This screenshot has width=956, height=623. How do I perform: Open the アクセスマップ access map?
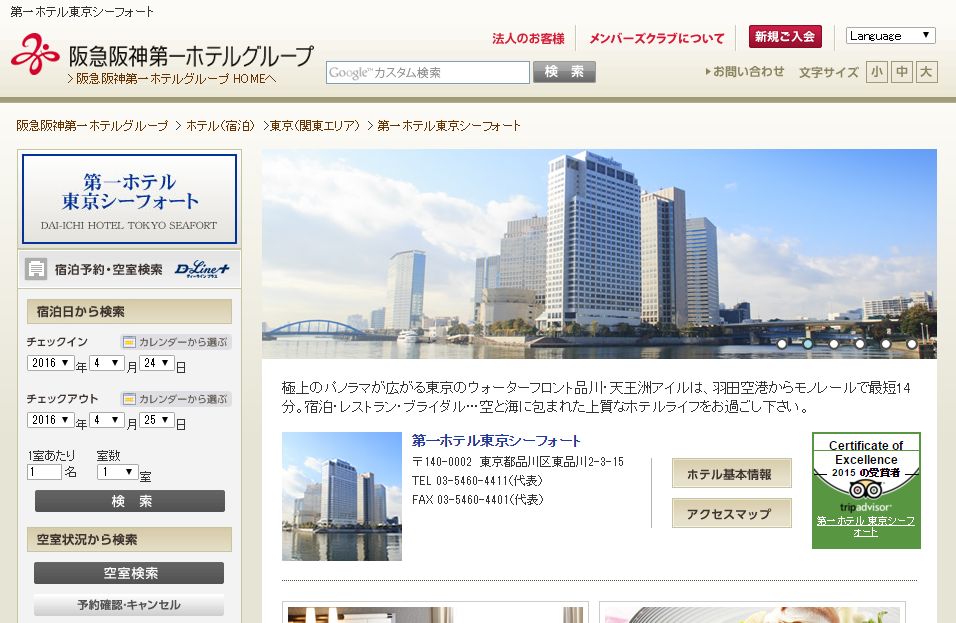[x=732, y=514]
